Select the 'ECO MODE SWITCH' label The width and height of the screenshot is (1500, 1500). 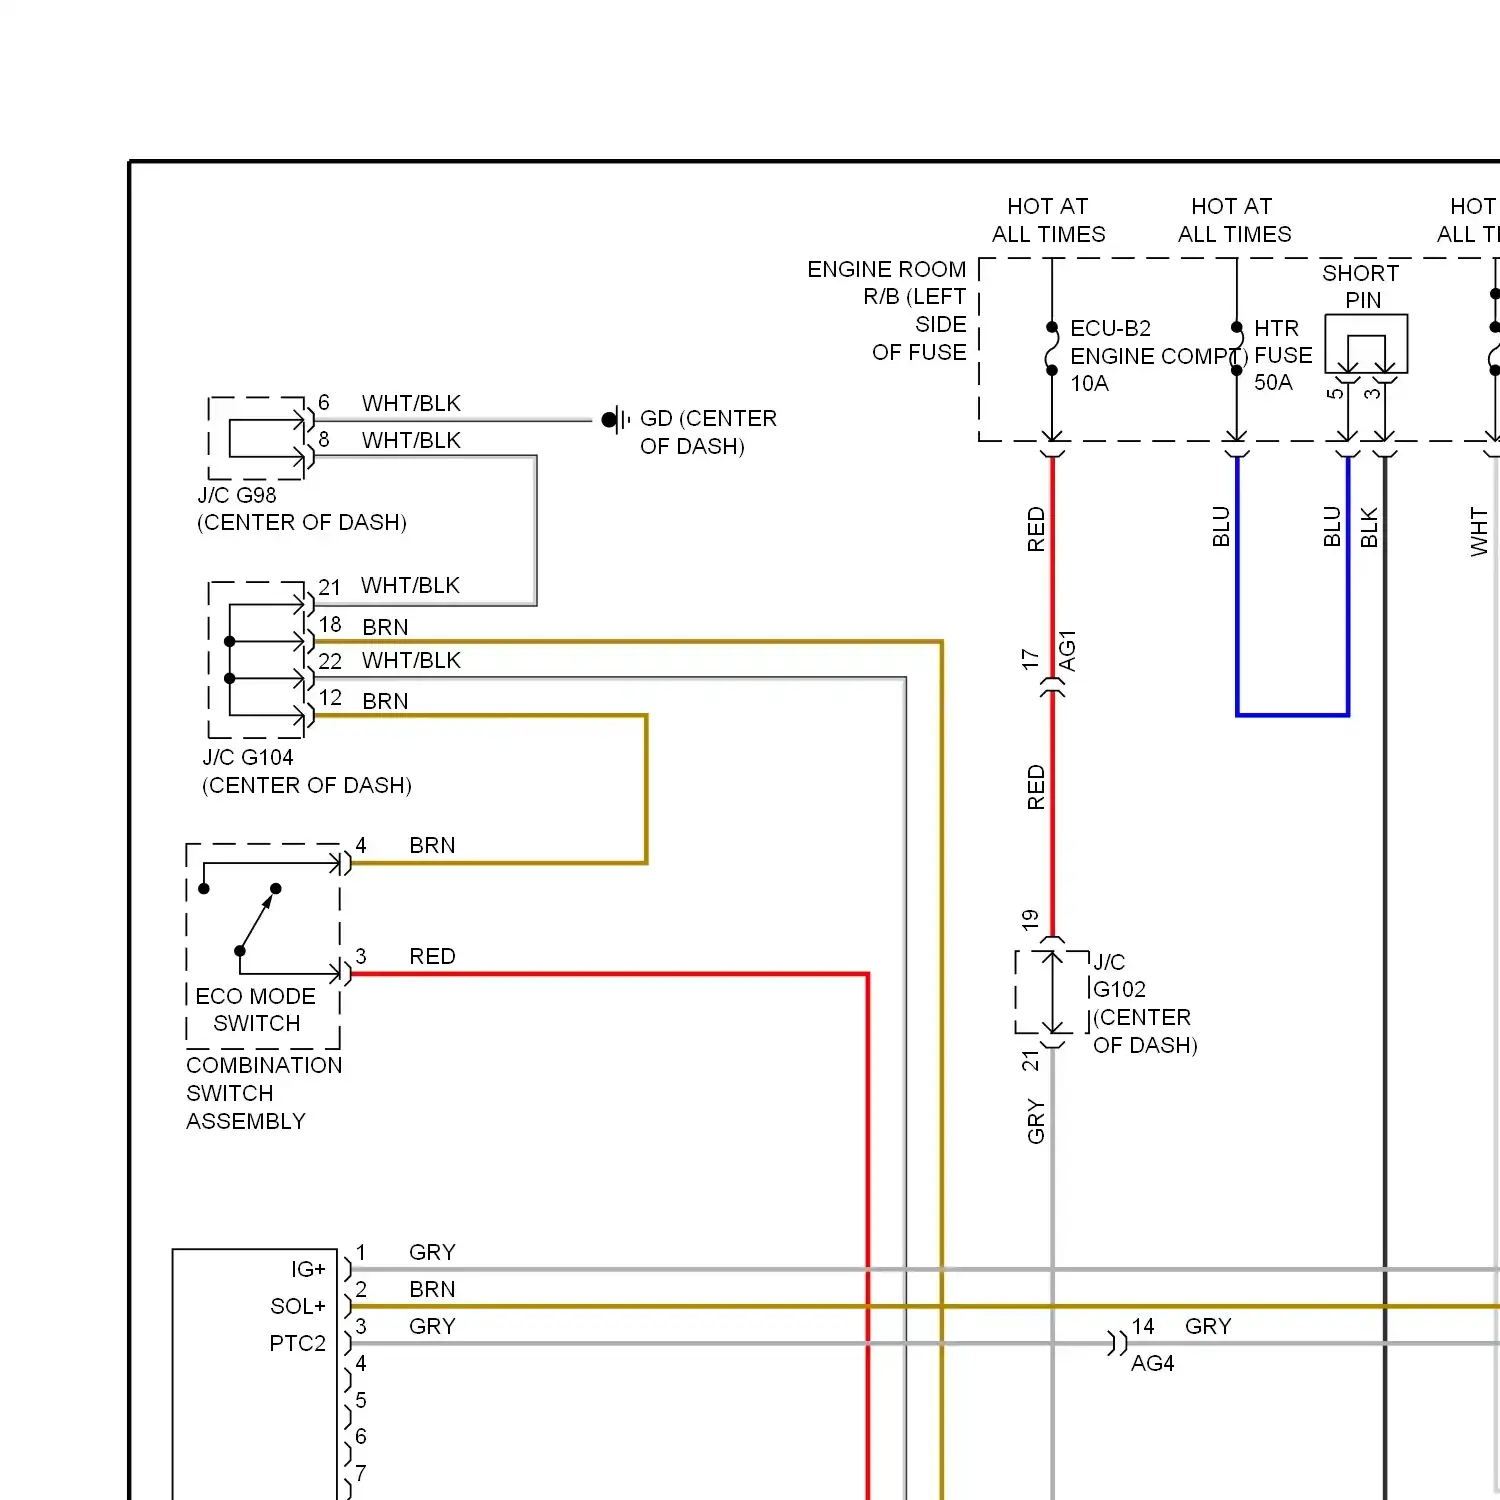pos(256,1010)
